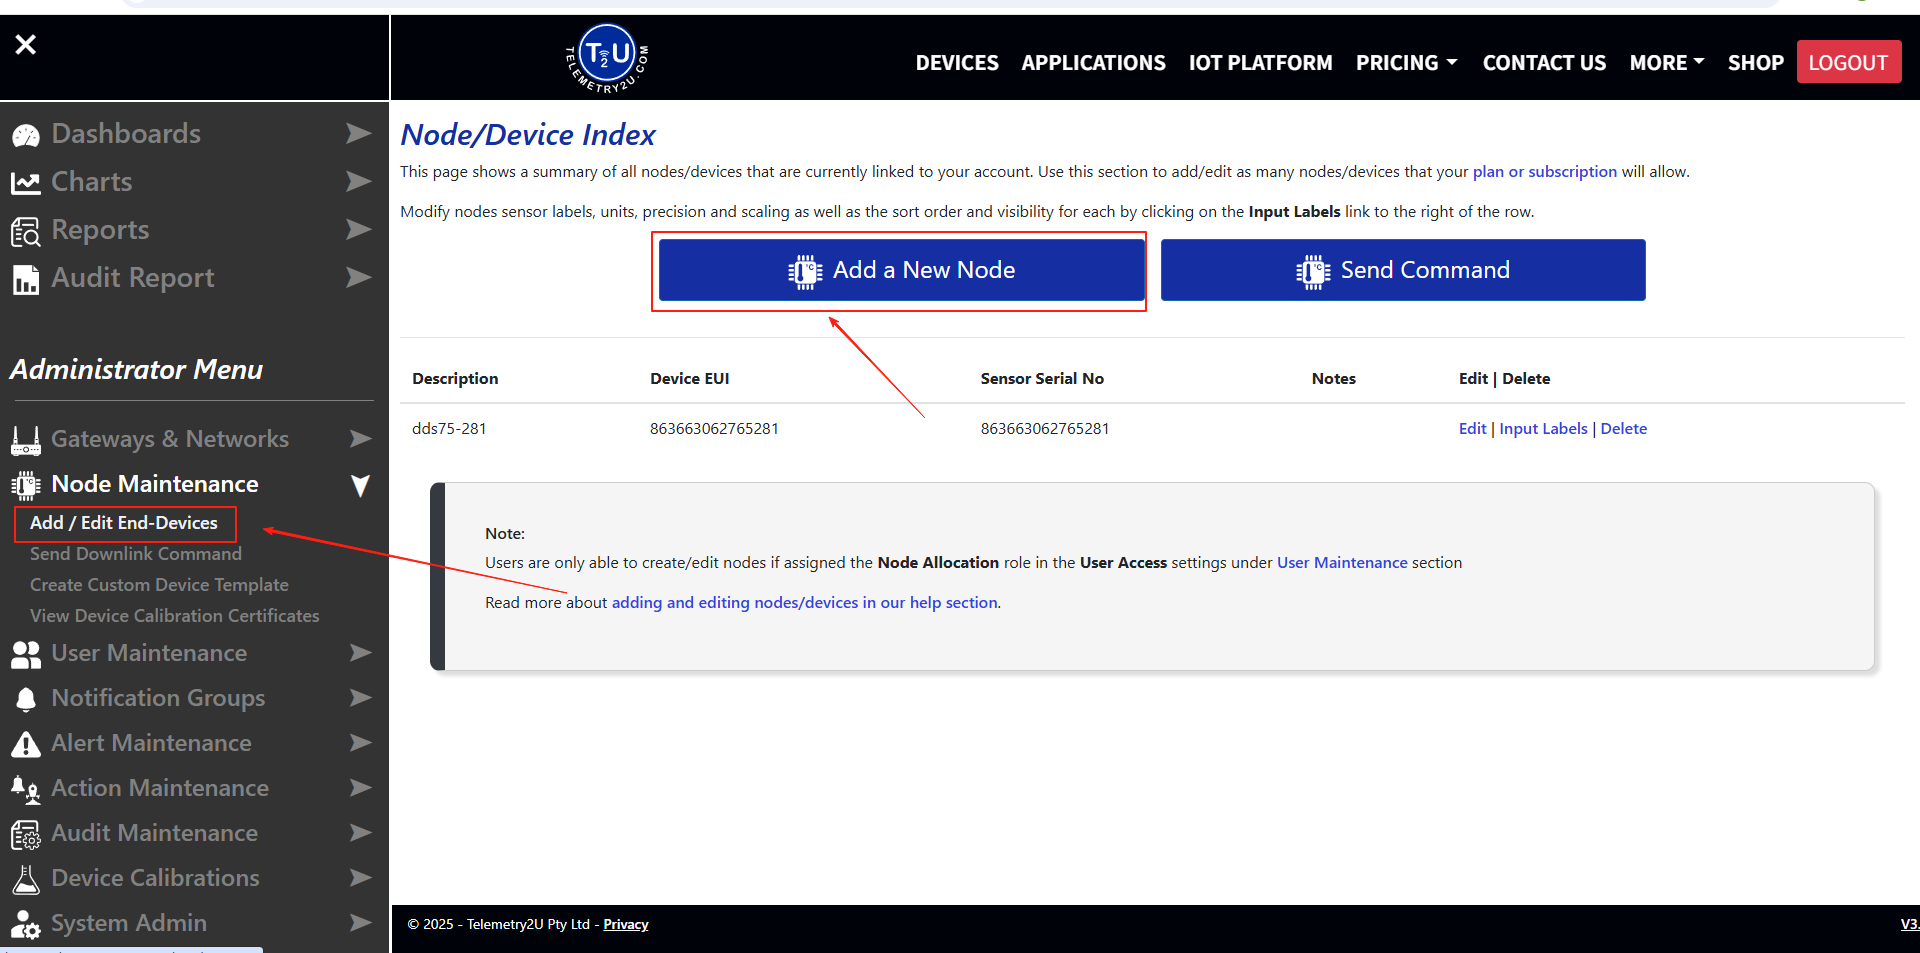Expand the Action Maintenance arrow
Screen dimensions: 1920x953
coord(361,787)
